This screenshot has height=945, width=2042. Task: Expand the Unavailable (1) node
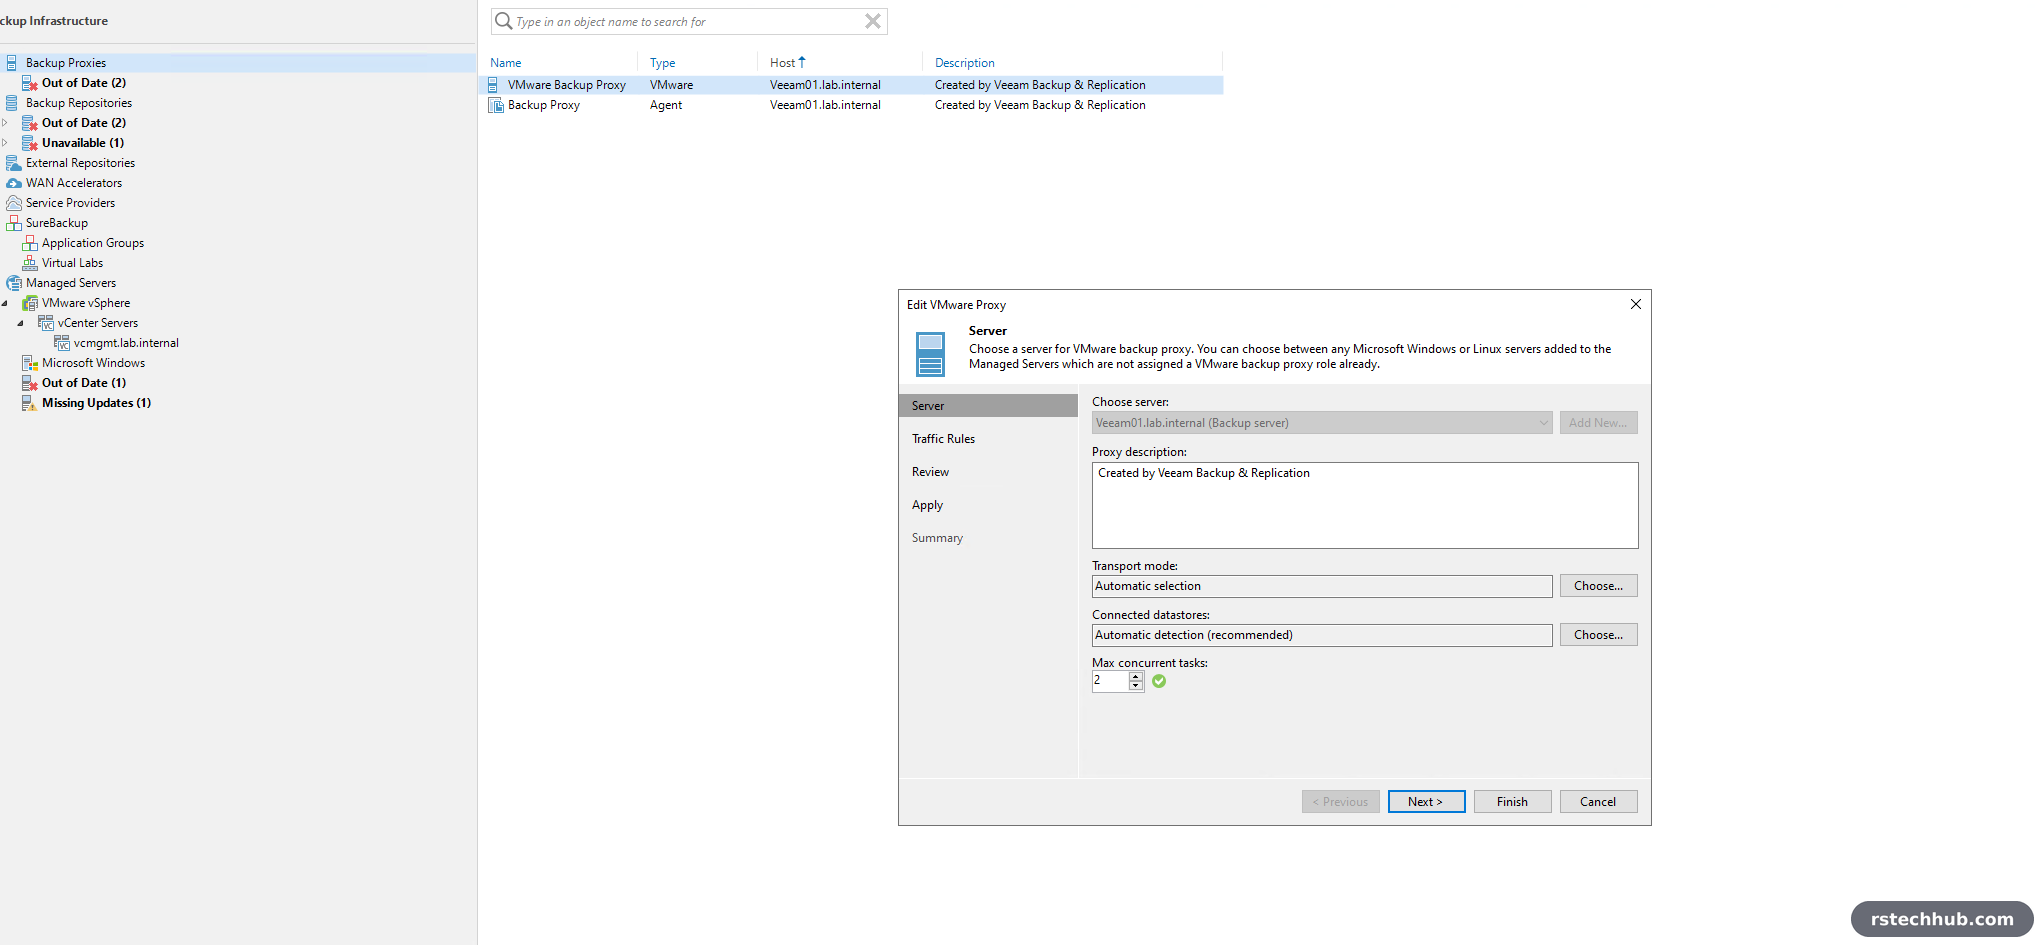5,143
